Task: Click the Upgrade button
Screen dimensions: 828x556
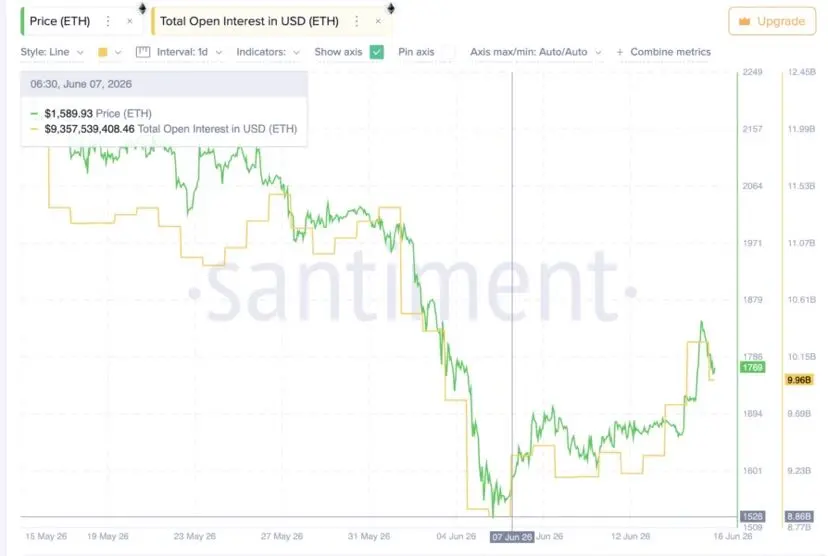Action: pos(772,21)
